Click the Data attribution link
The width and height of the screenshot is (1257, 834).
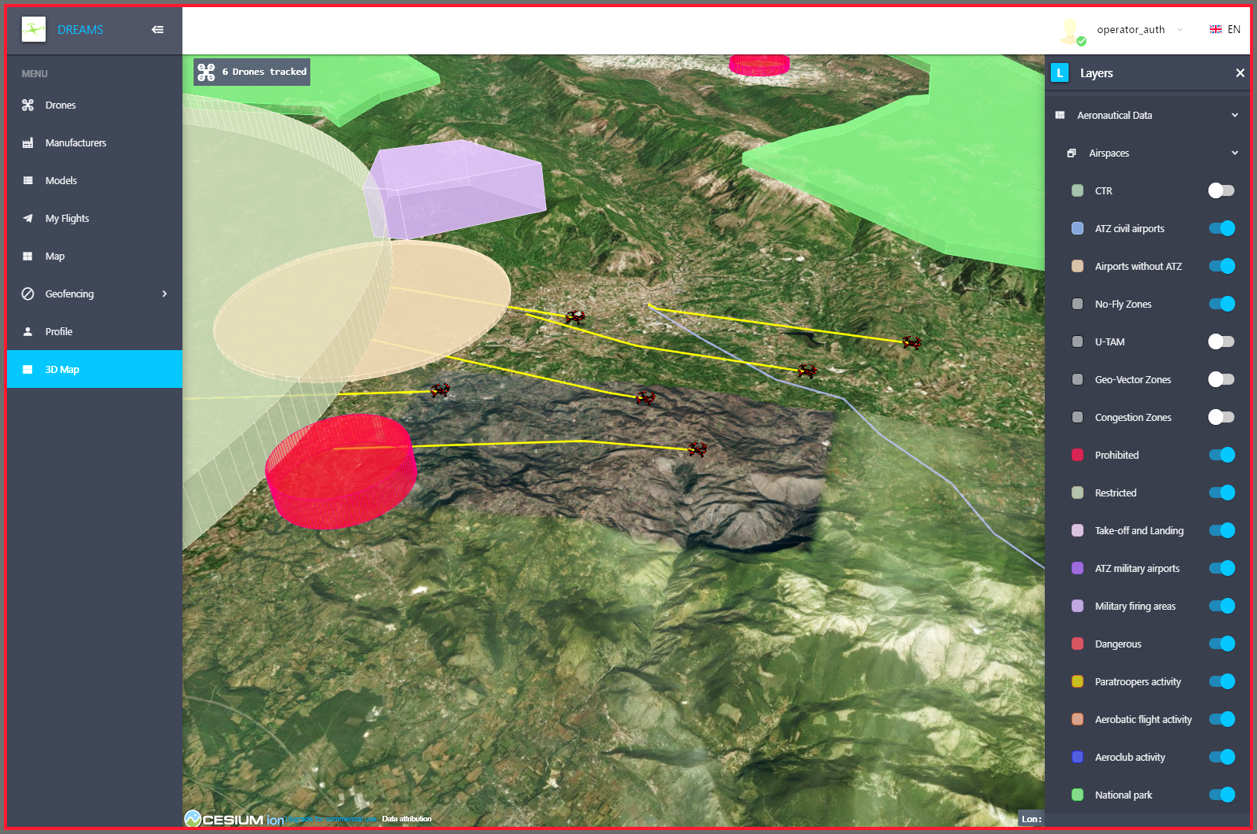click(407, 819)
